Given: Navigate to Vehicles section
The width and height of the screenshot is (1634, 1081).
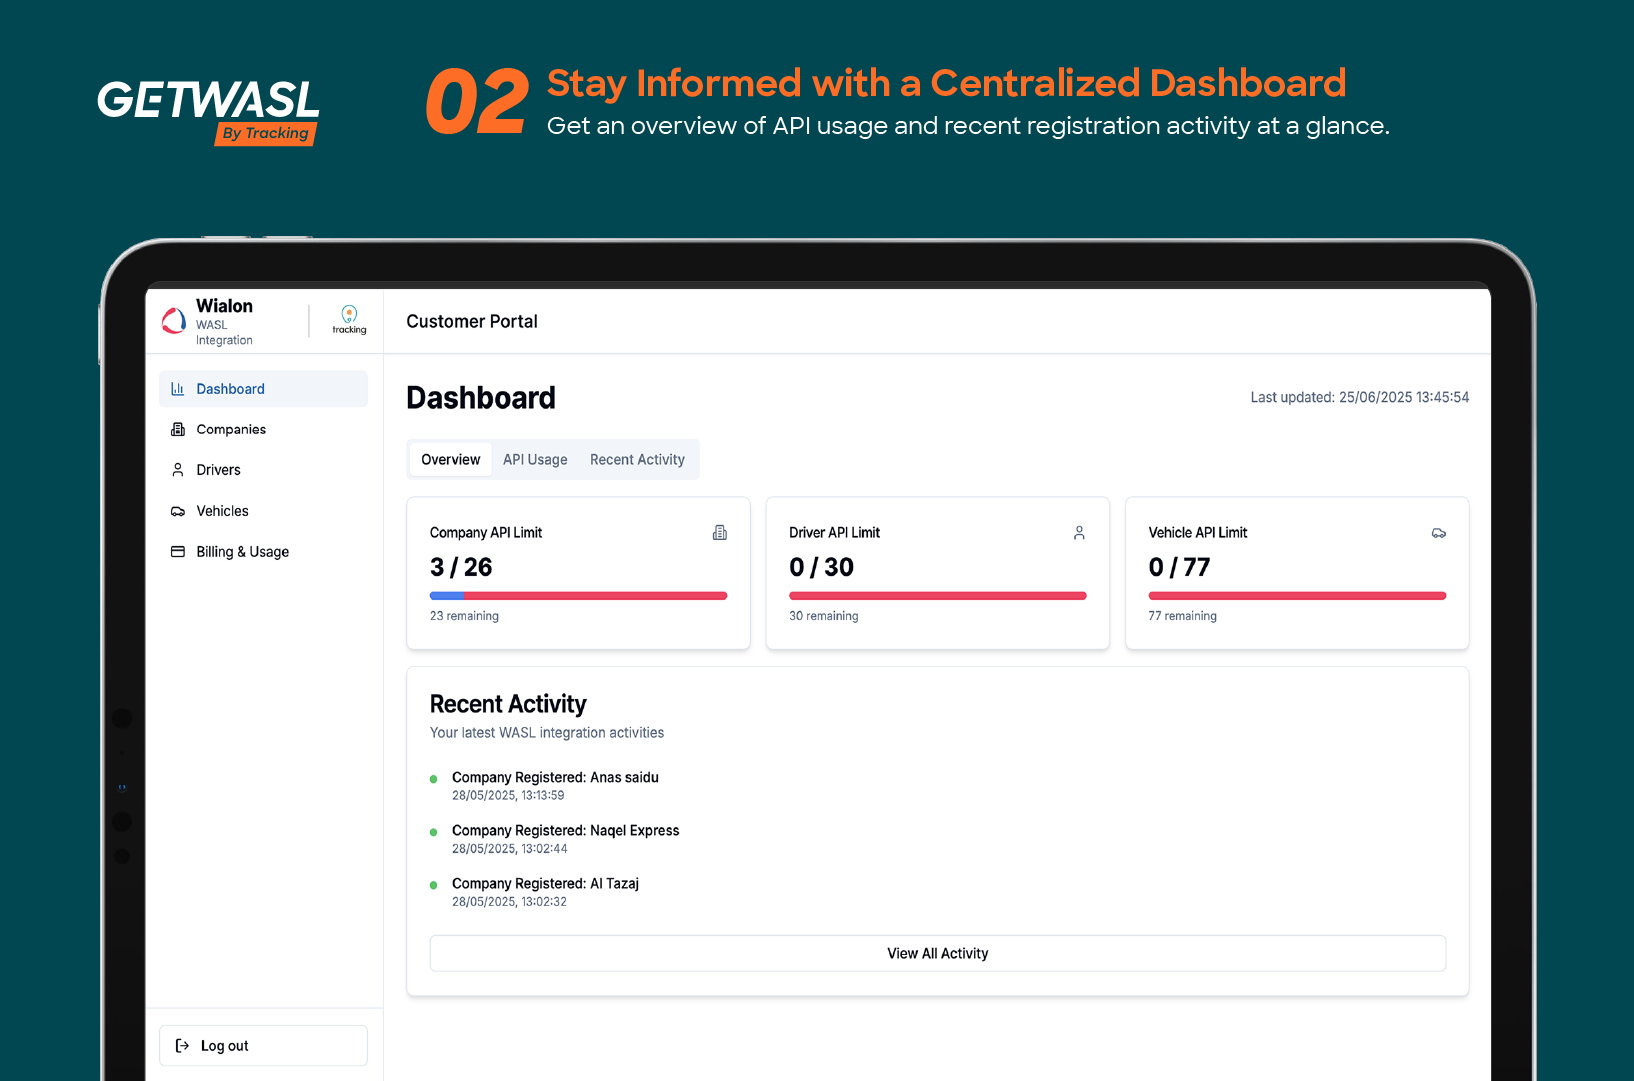Looking at the screenshot, I should click(x=263, y=511).
